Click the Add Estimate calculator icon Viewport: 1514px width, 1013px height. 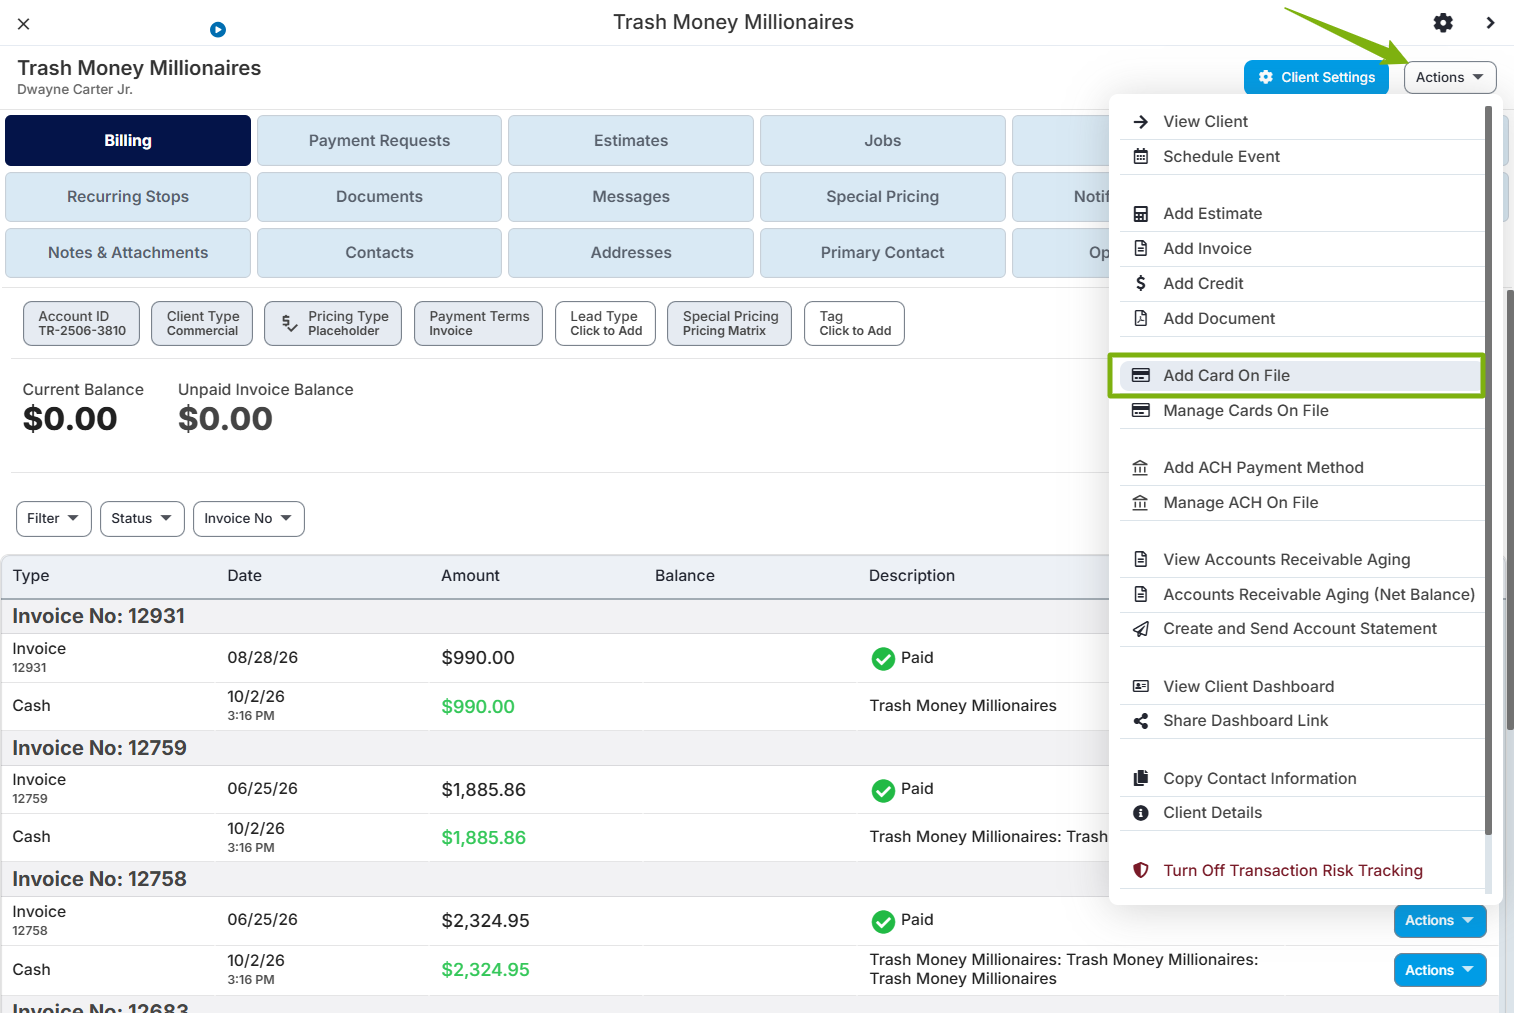coord(1140,214)
